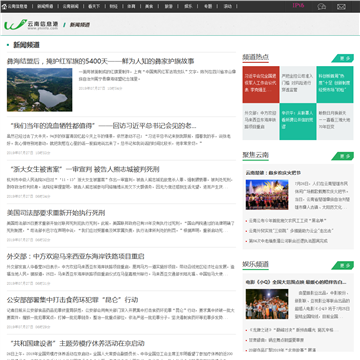Screen dimensions: 360x360
Task: Click the 新闻频道 section heading
Action: [x=26, y=45]
